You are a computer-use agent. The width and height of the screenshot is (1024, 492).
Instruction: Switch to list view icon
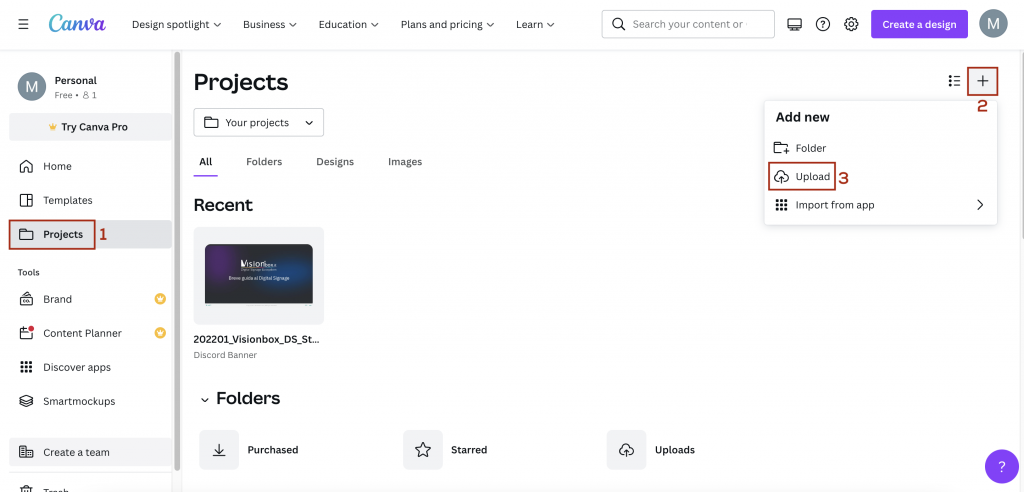tap(954, 81)
